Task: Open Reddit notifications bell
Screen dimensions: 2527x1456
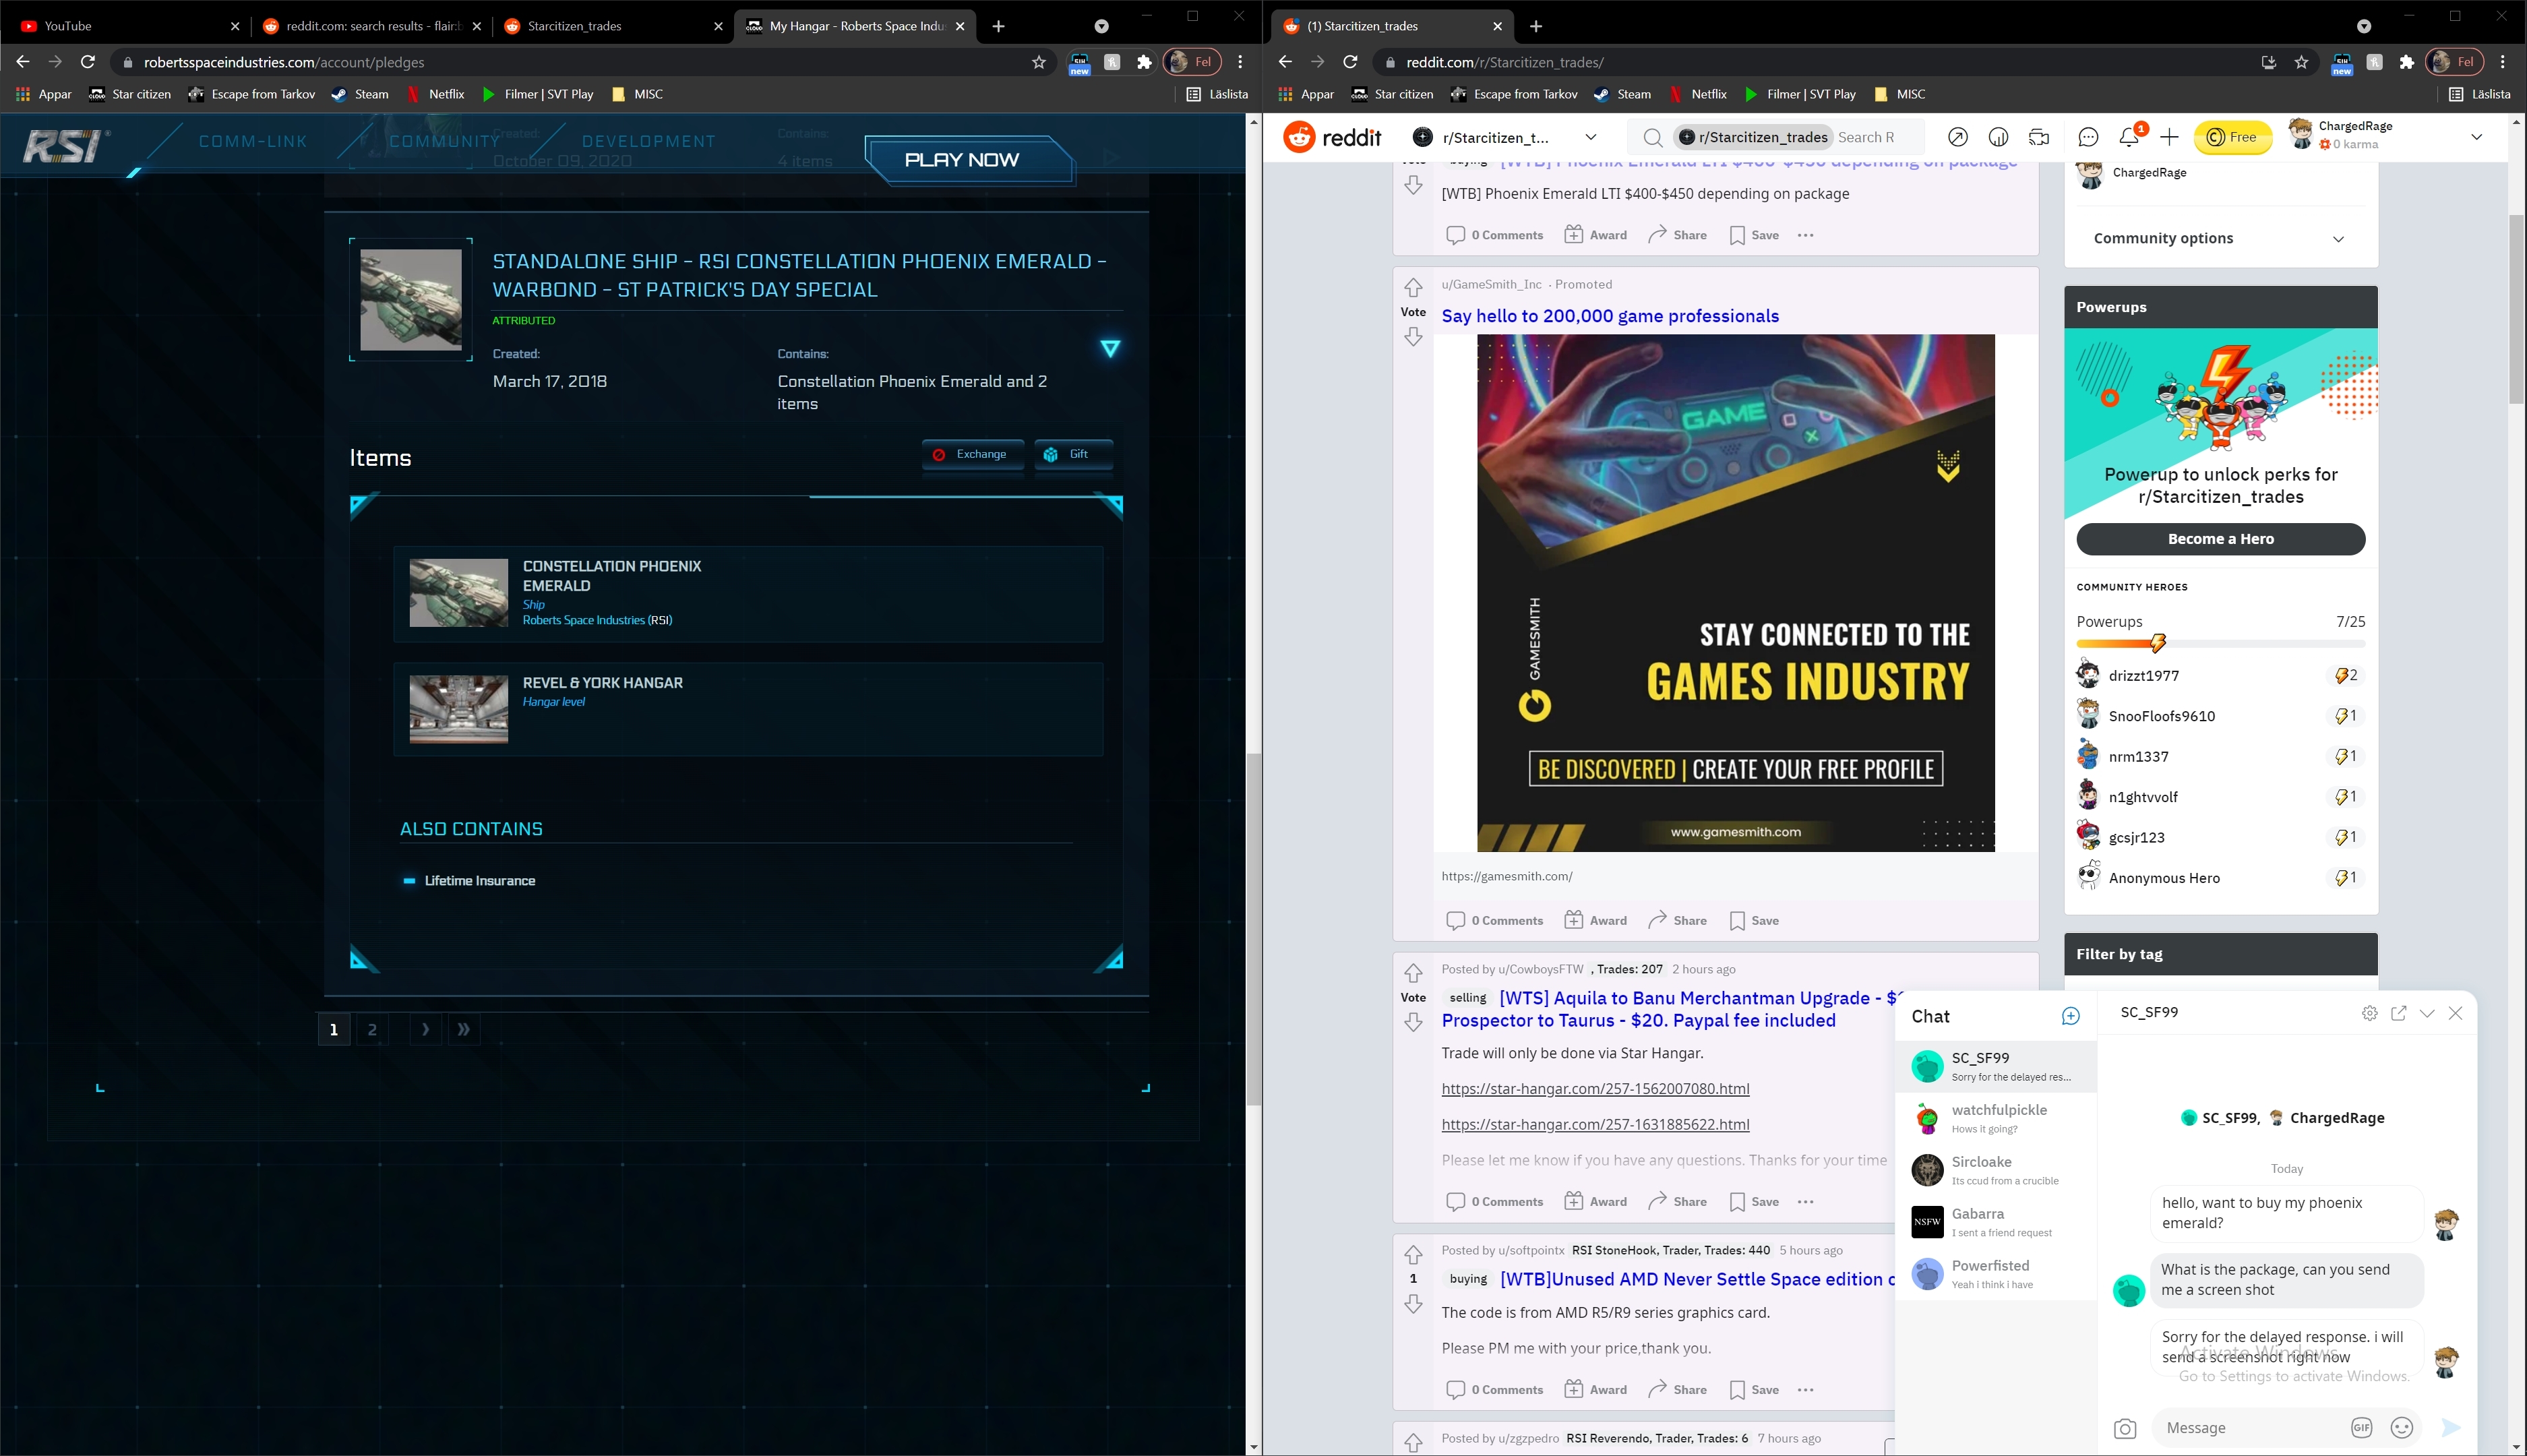Action: pos(2128,137)
